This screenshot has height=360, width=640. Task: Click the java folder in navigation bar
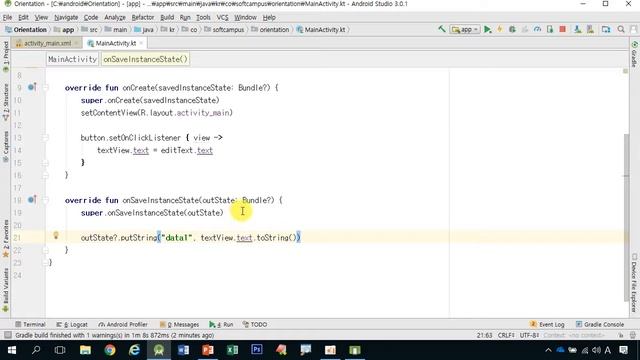144,29
